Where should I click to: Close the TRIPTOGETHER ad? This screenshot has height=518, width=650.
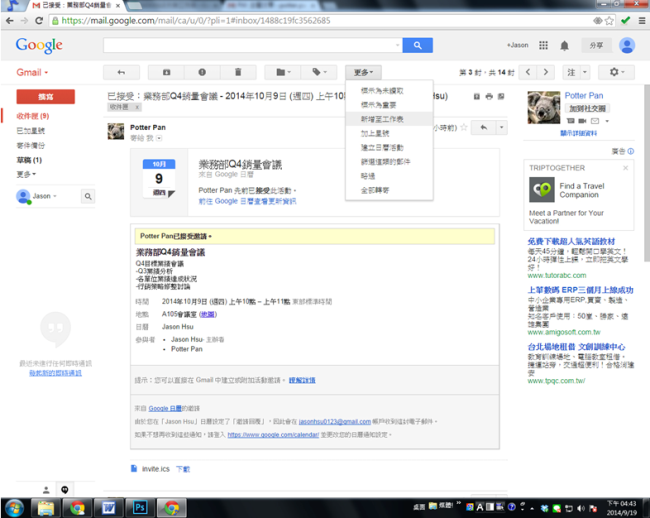[x=626, y=168]
